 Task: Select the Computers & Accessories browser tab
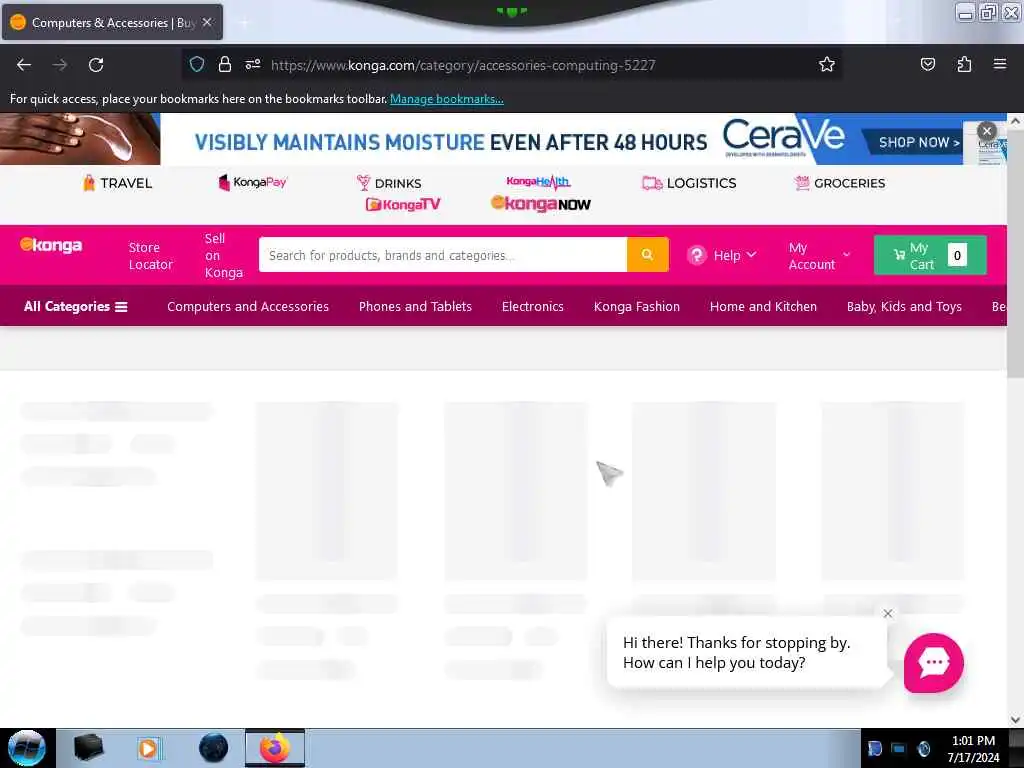(x=112, y=22)
